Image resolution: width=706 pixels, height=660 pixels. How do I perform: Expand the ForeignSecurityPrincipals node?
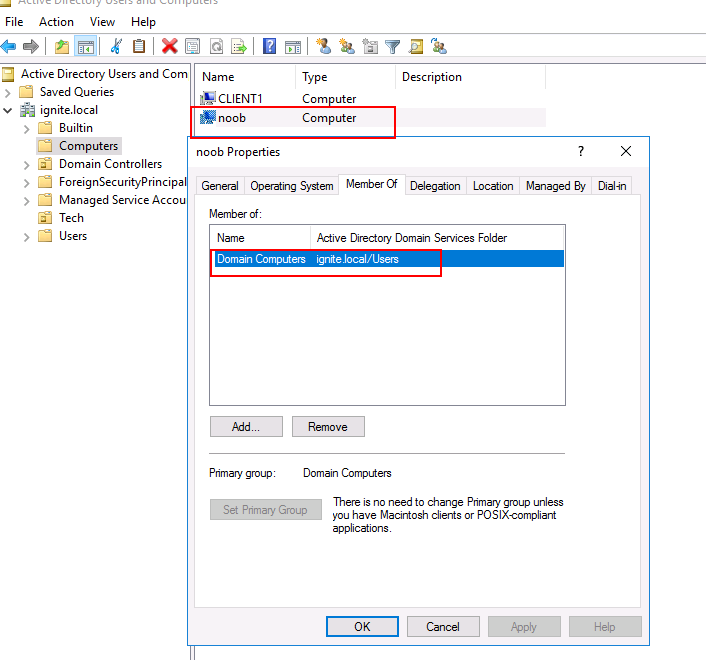pos(26,183)
